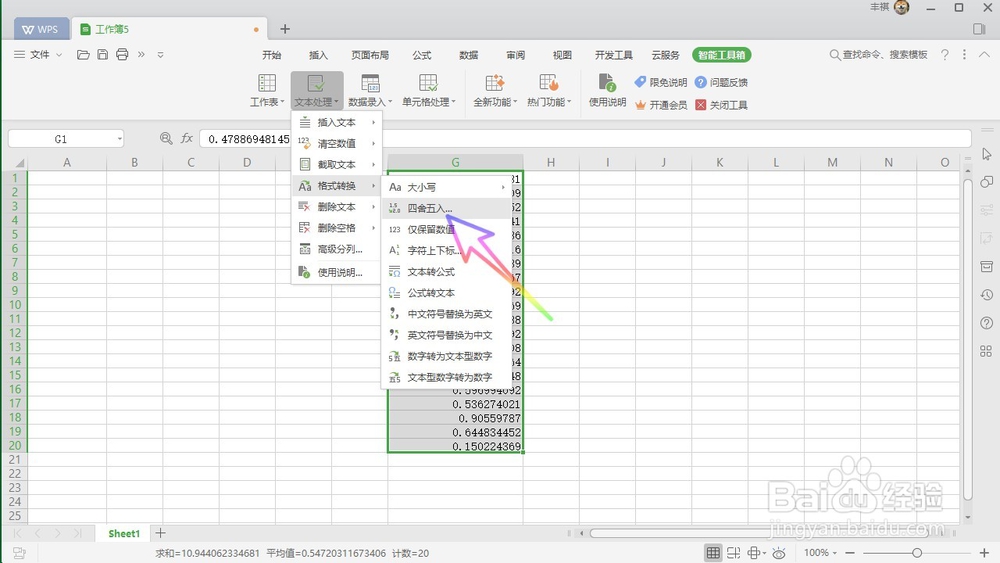1000x563 pixels.
Task: Select 字符上下标... menu item
Action: (x=446, y=251)
